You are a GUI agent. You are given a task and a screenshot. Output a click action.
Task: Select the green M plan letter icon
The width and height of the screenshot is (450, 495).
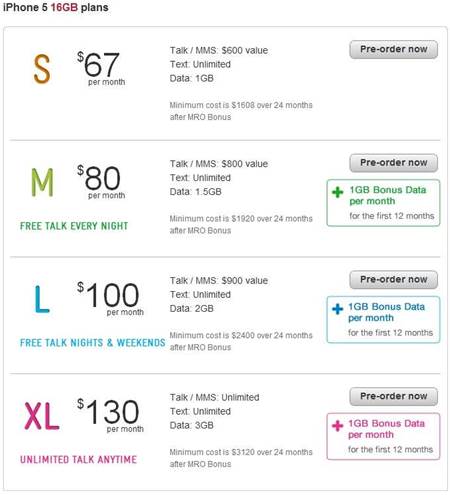click(x=42, y=182)
